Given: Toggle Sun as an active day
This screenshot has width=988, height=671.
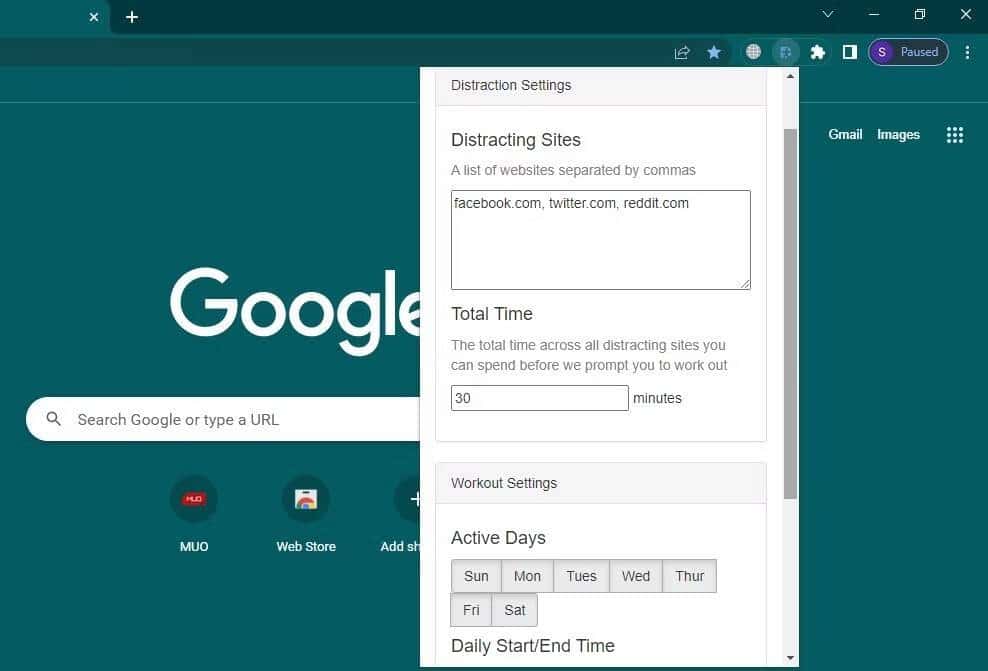Looking at the screenshot, I should (x=476, y=576).
